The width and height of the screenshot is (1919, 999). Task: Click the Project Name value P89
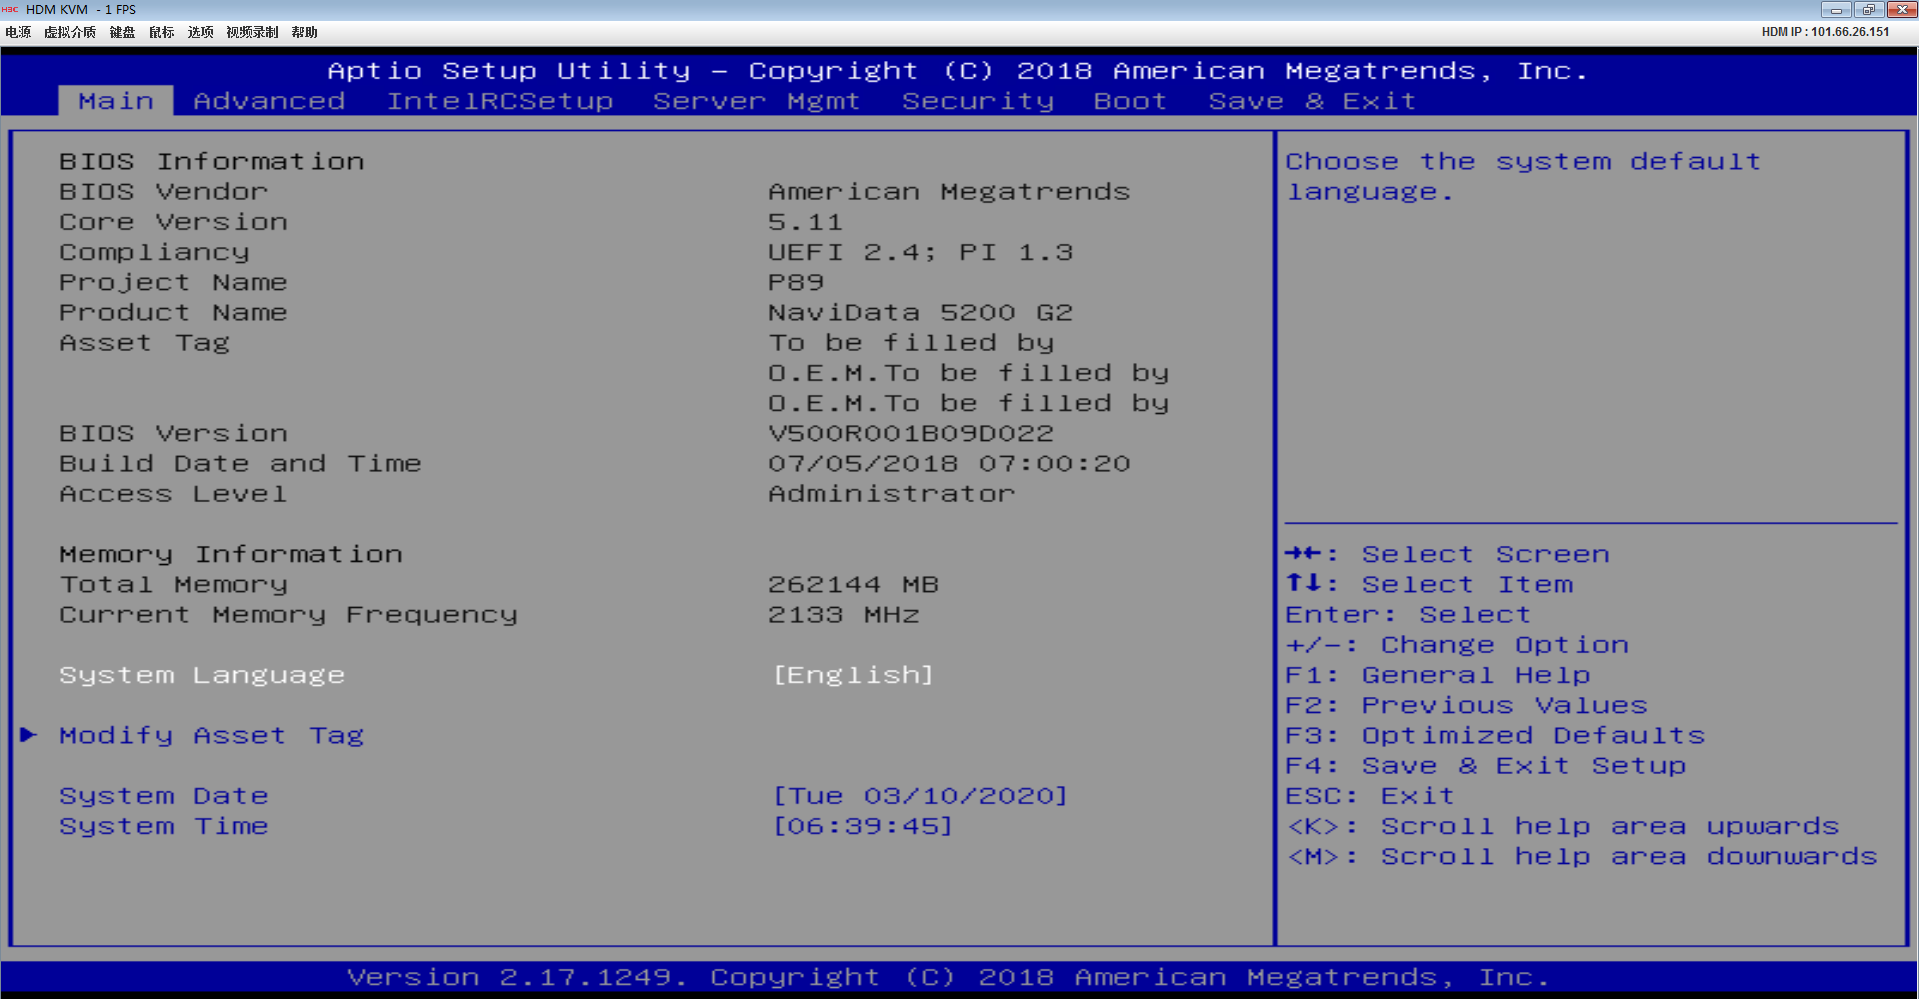click(796, 282)
